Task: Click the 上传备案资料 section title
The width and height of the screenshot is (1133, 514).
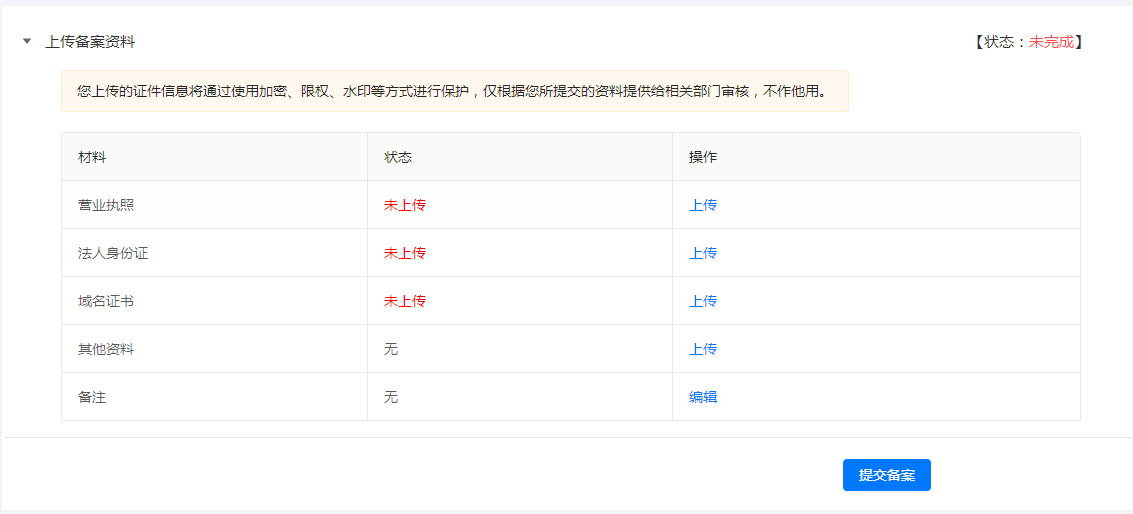Action: (x=90, y=42)
